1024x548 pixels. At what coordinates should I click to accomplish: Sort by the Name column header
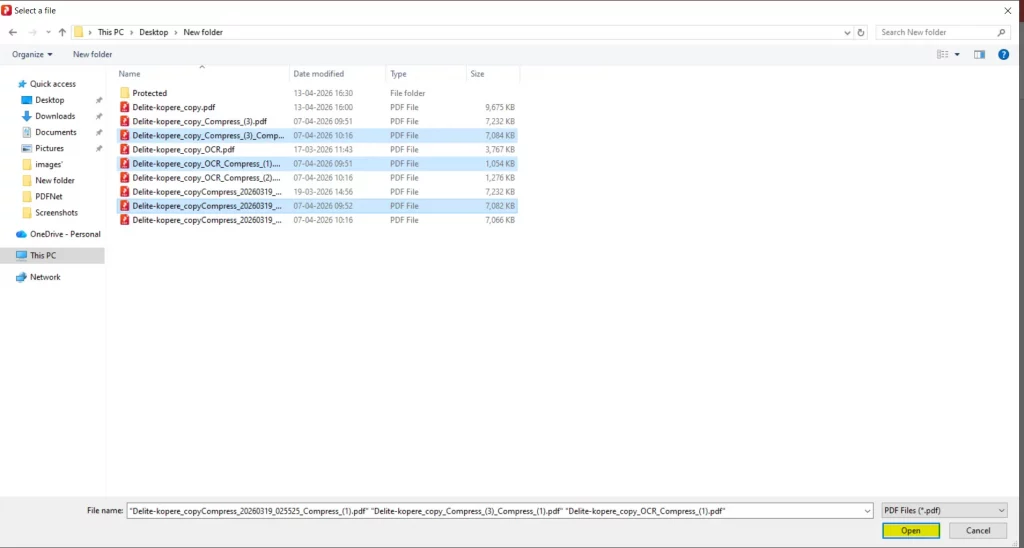point(202,74)
